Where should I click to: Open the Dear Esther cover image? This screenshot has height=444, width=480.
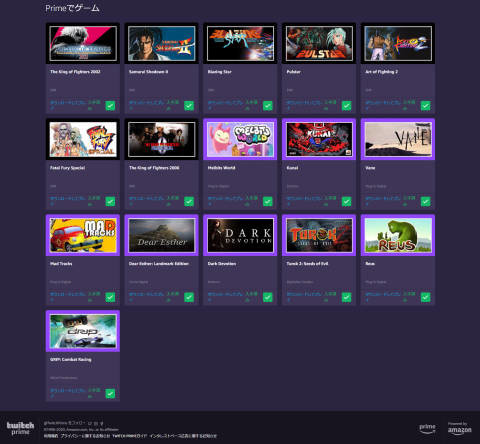[x=162, y=235]
